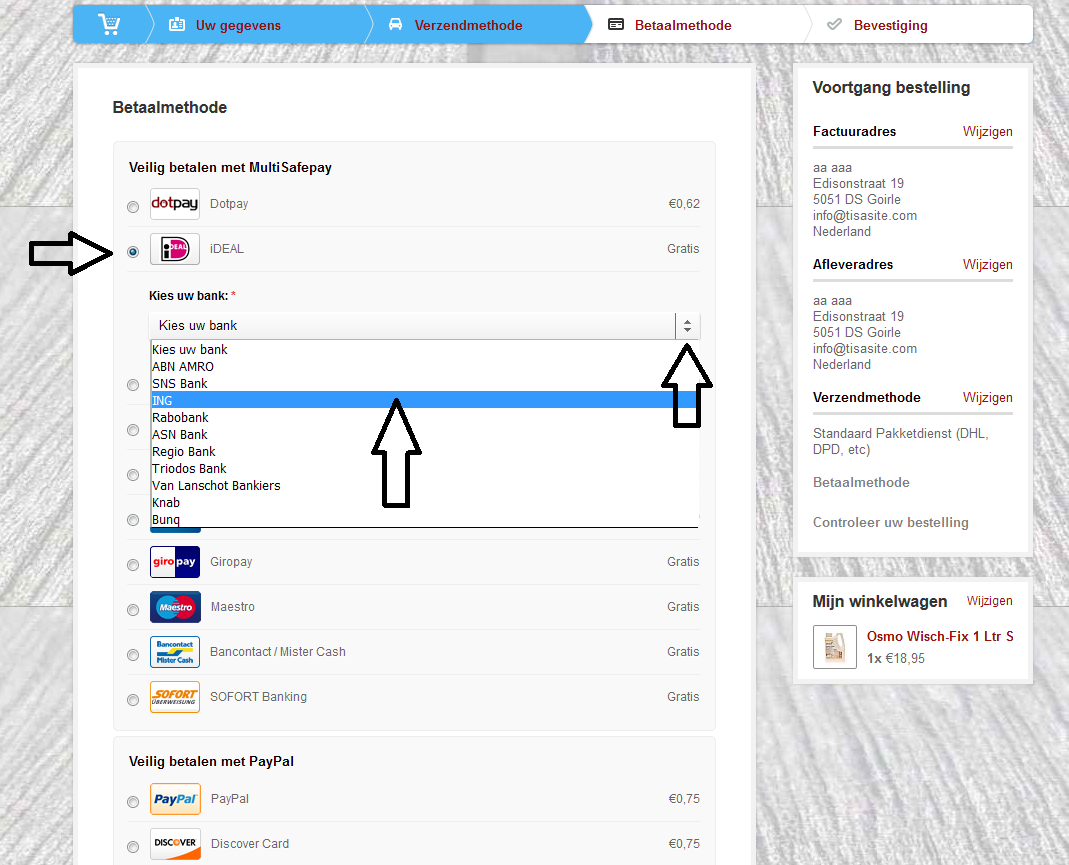
Task: Choose Bunq from the bank list
Action: (425, 519)
